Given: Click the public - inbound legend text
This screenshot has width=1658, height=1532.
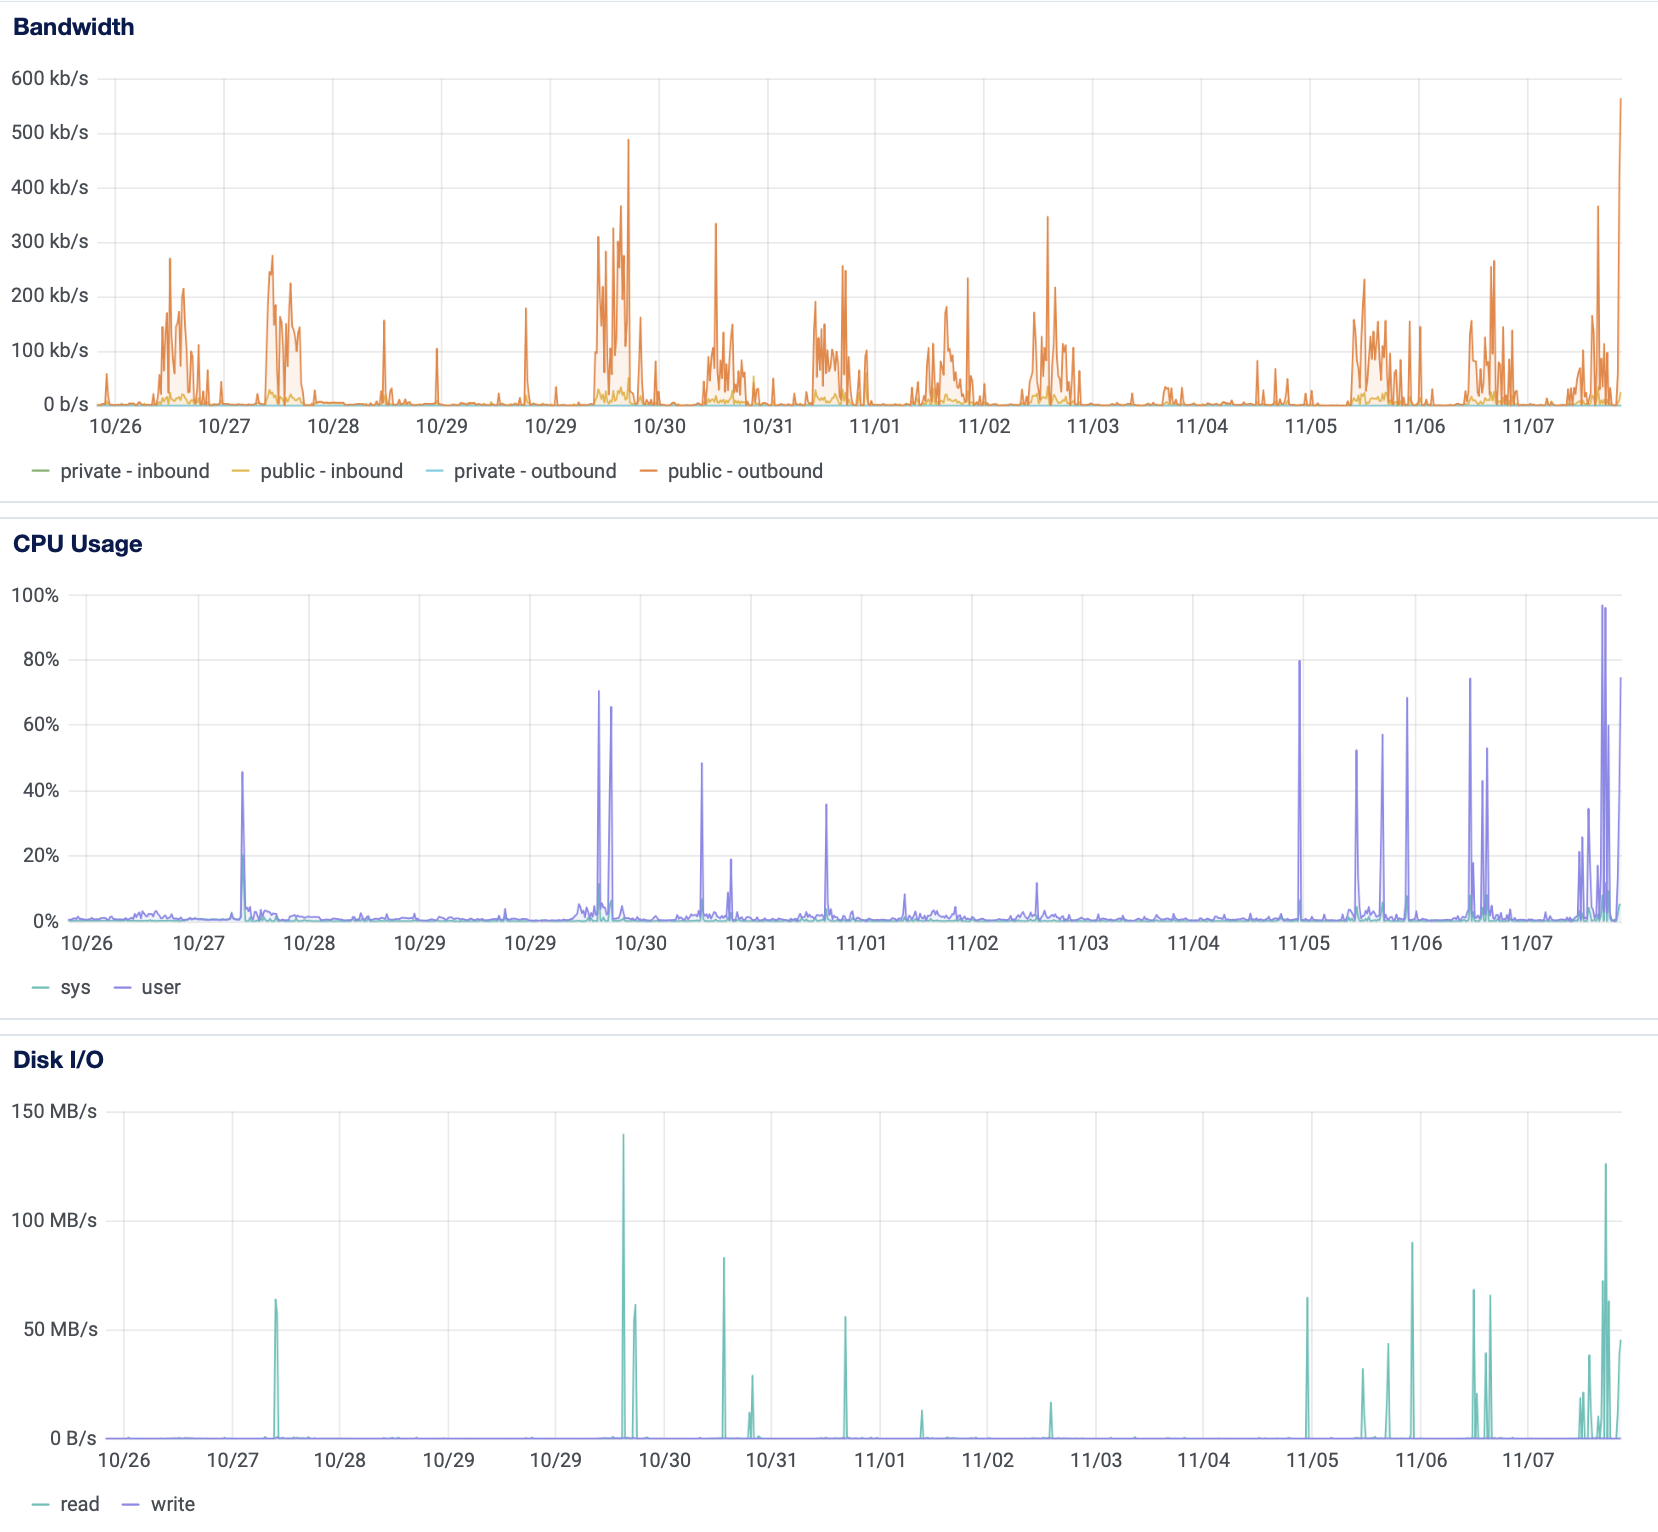Looking at the screenshot, I should coord(331,470).
